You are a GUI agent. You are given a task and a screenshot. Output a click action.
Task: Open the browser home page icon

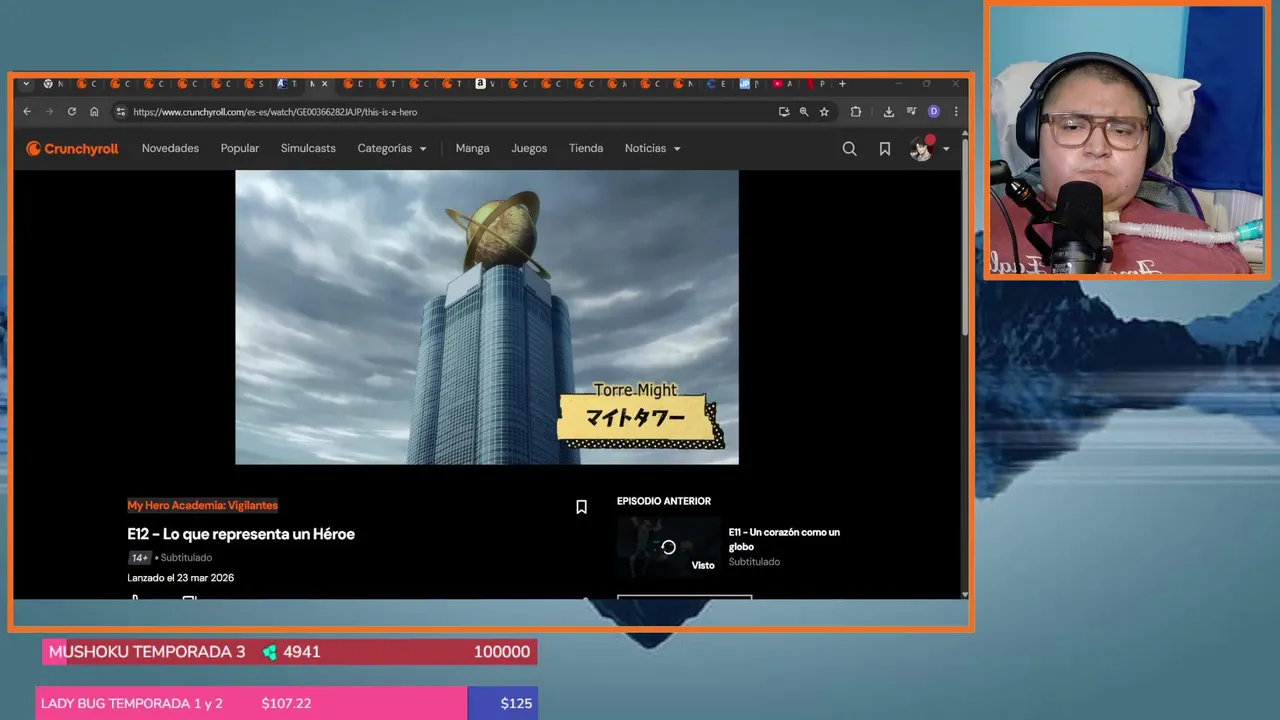(x=94, y=112)
